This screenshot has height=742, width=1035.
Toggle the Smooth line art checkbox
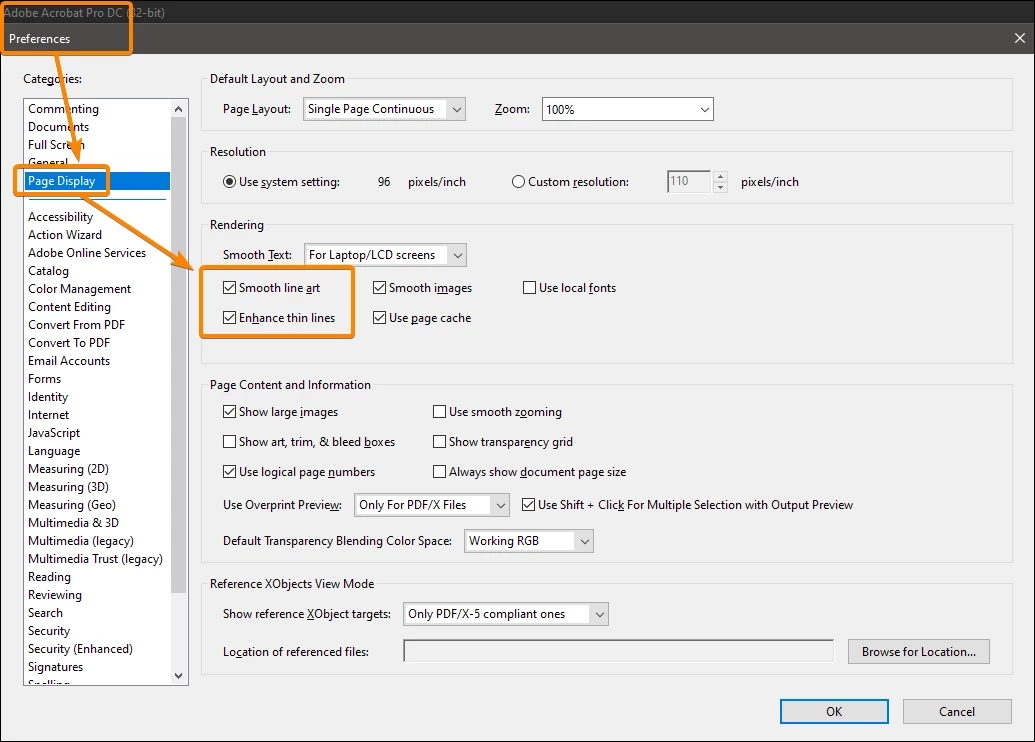[x=229, y=287]
